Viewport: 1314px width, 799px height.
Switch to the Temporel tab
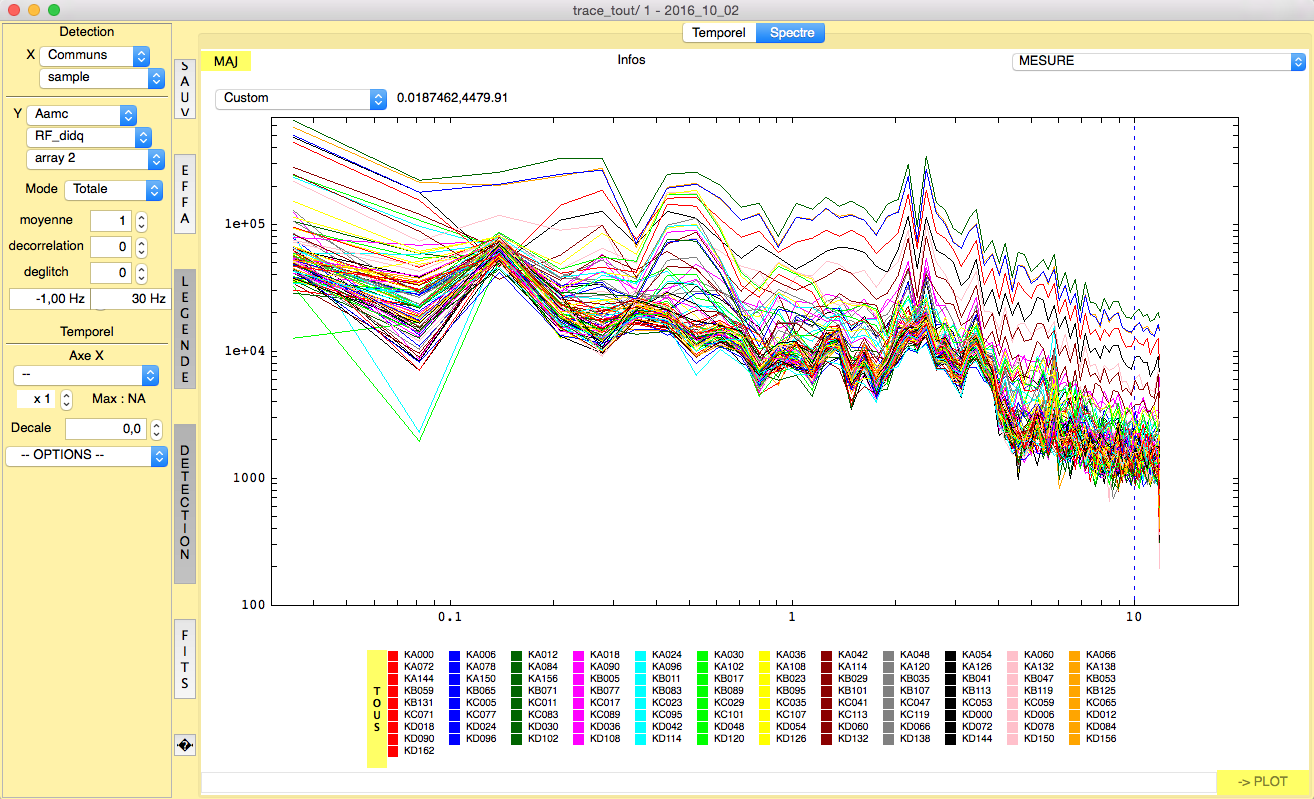pos(719,33)
